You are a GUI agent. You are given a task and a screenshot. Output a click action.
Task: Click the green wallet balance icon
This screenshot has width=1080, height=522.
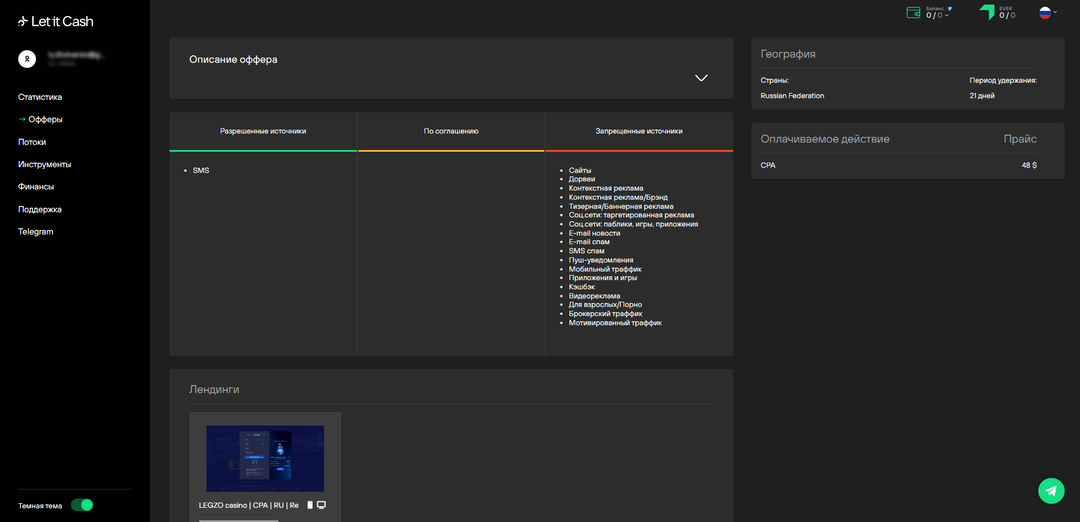(913, 13)
